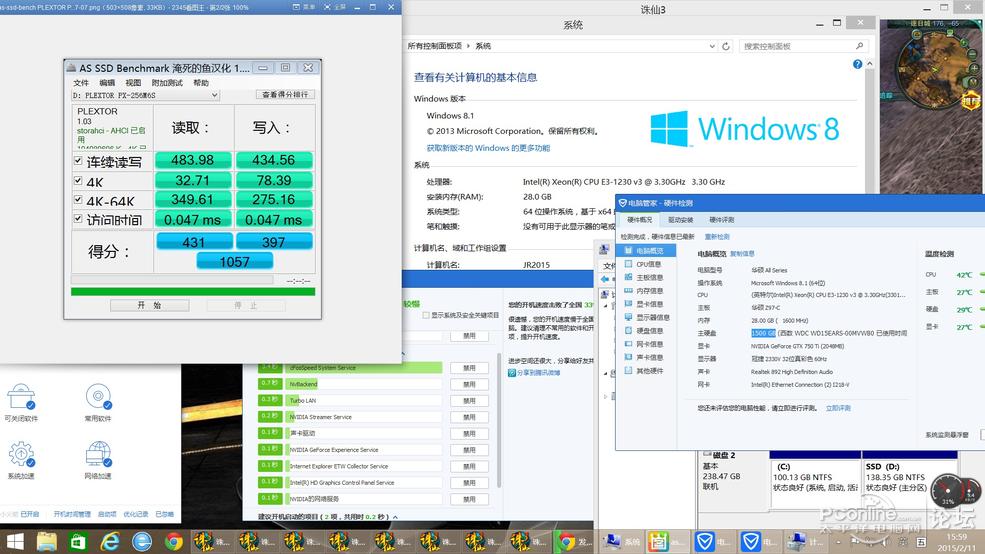Select 其他硬件 in hardware sidebar

tap(644, 371)
